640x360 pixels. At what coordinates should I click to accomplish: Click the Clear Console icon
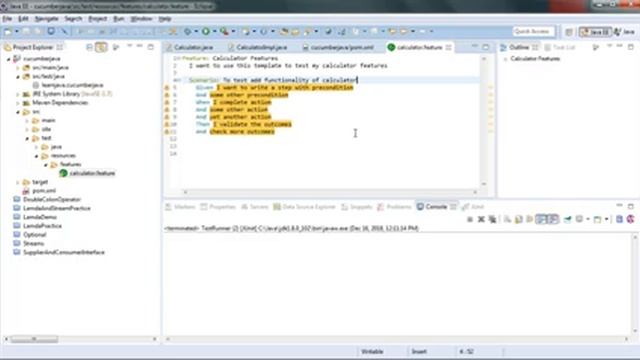click(507, 220)
